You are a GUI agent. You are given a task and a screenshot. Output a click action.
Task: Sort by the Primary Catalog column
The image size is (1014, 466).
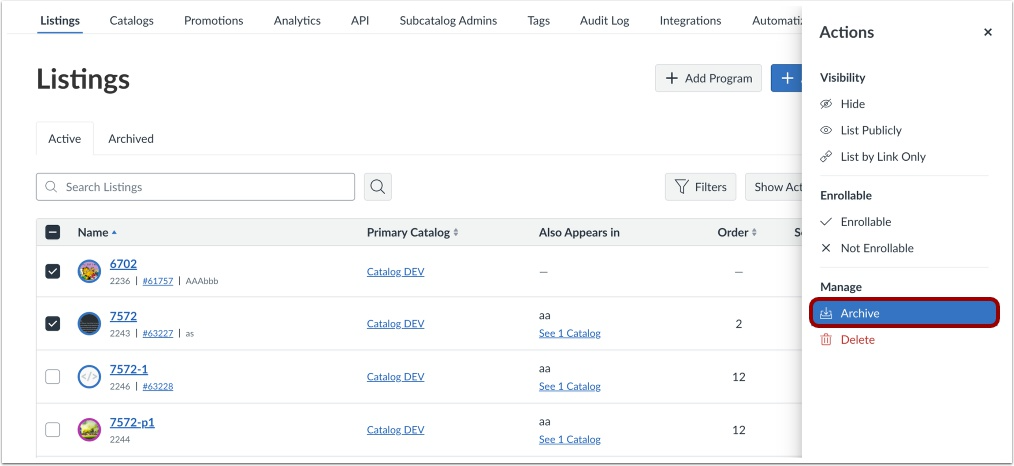tap(413, 233)
